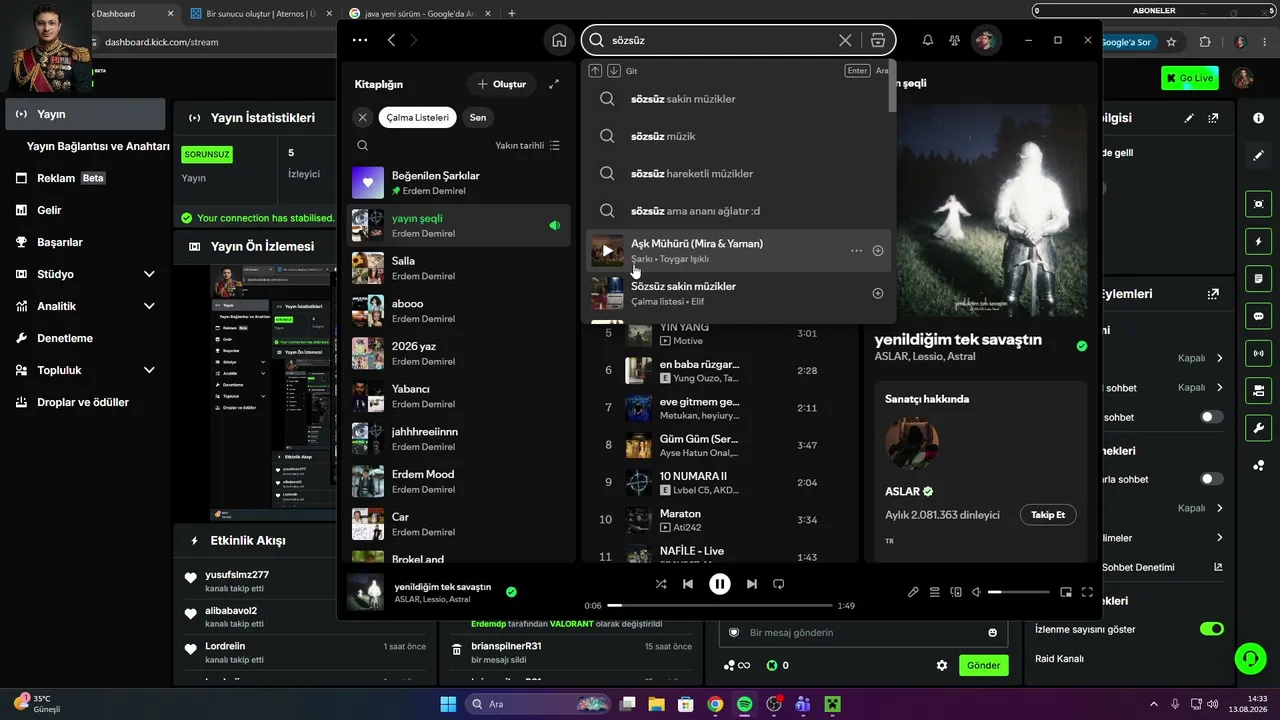1280x720 pixels.
Task: Open the Yakın tarihli sort dropdown
Action: click(x=528, y=145)
